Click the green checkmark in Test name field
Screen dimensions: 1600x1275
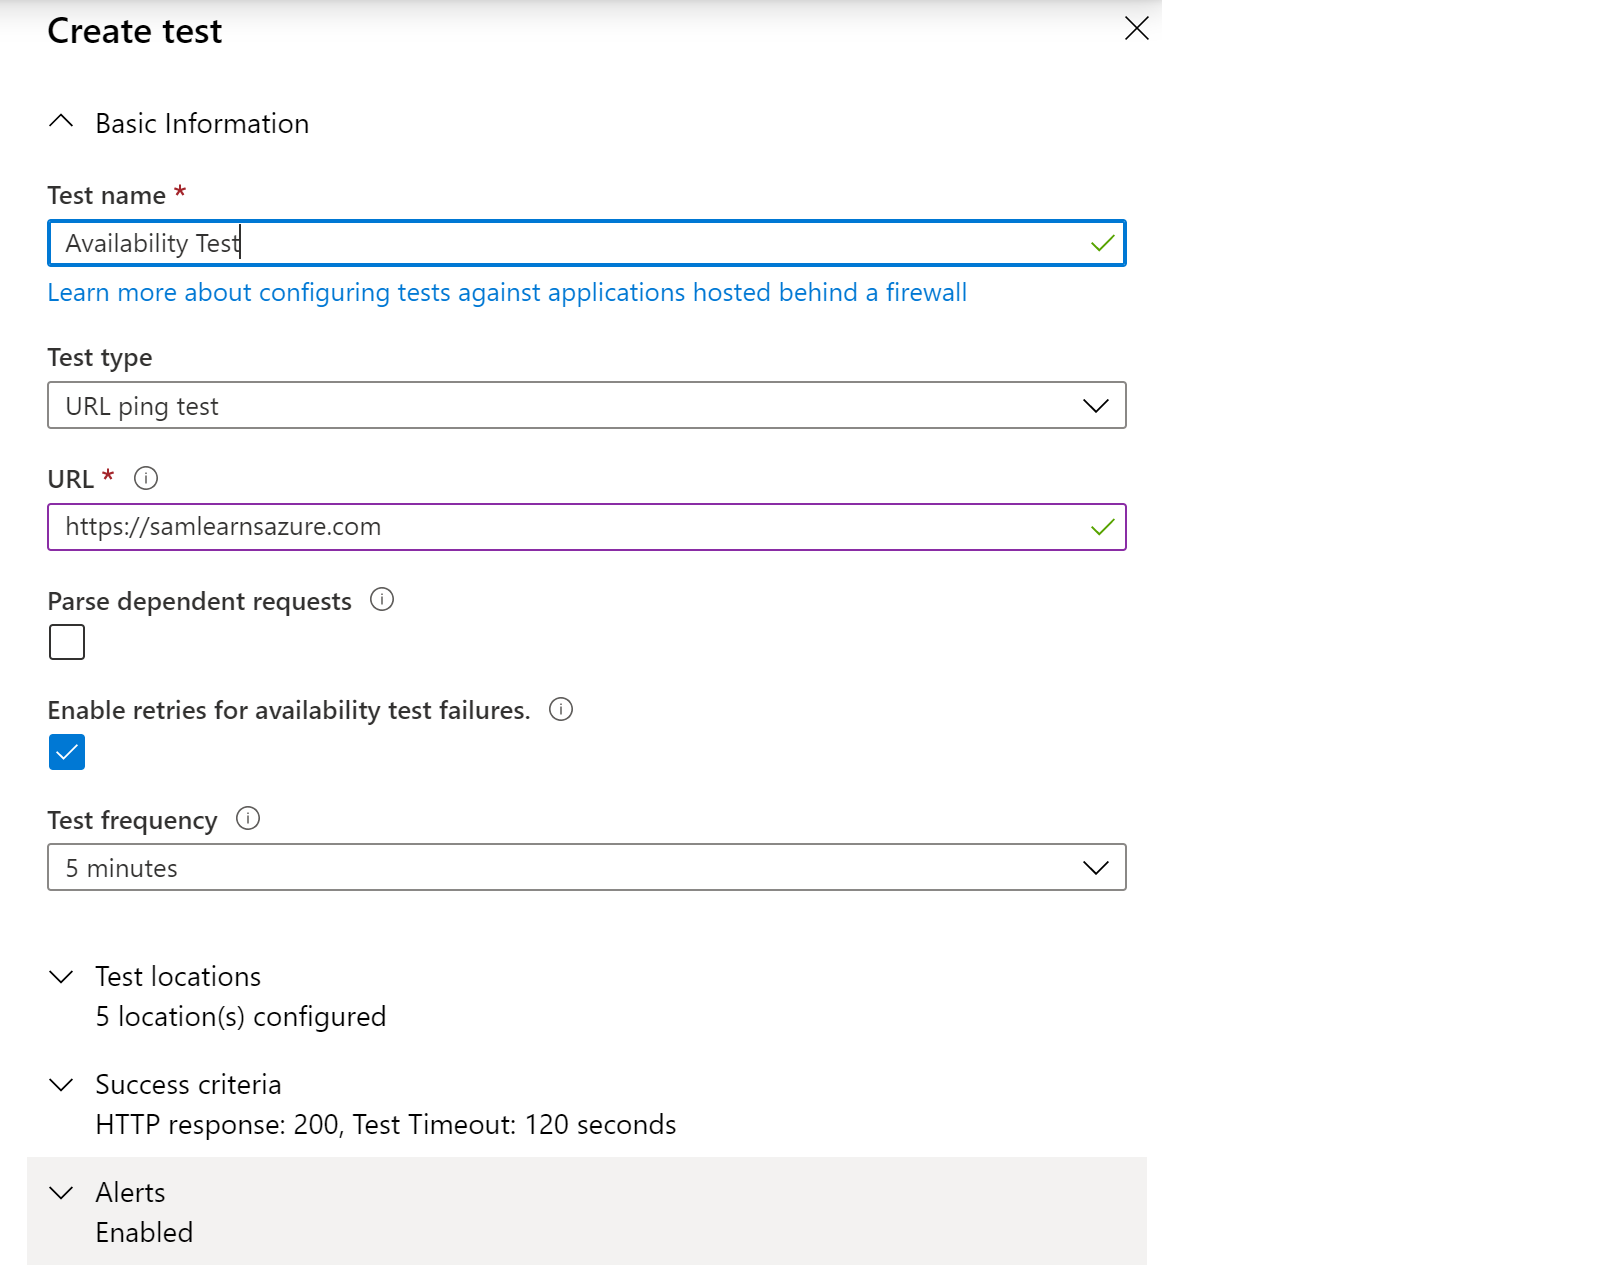1102,243
